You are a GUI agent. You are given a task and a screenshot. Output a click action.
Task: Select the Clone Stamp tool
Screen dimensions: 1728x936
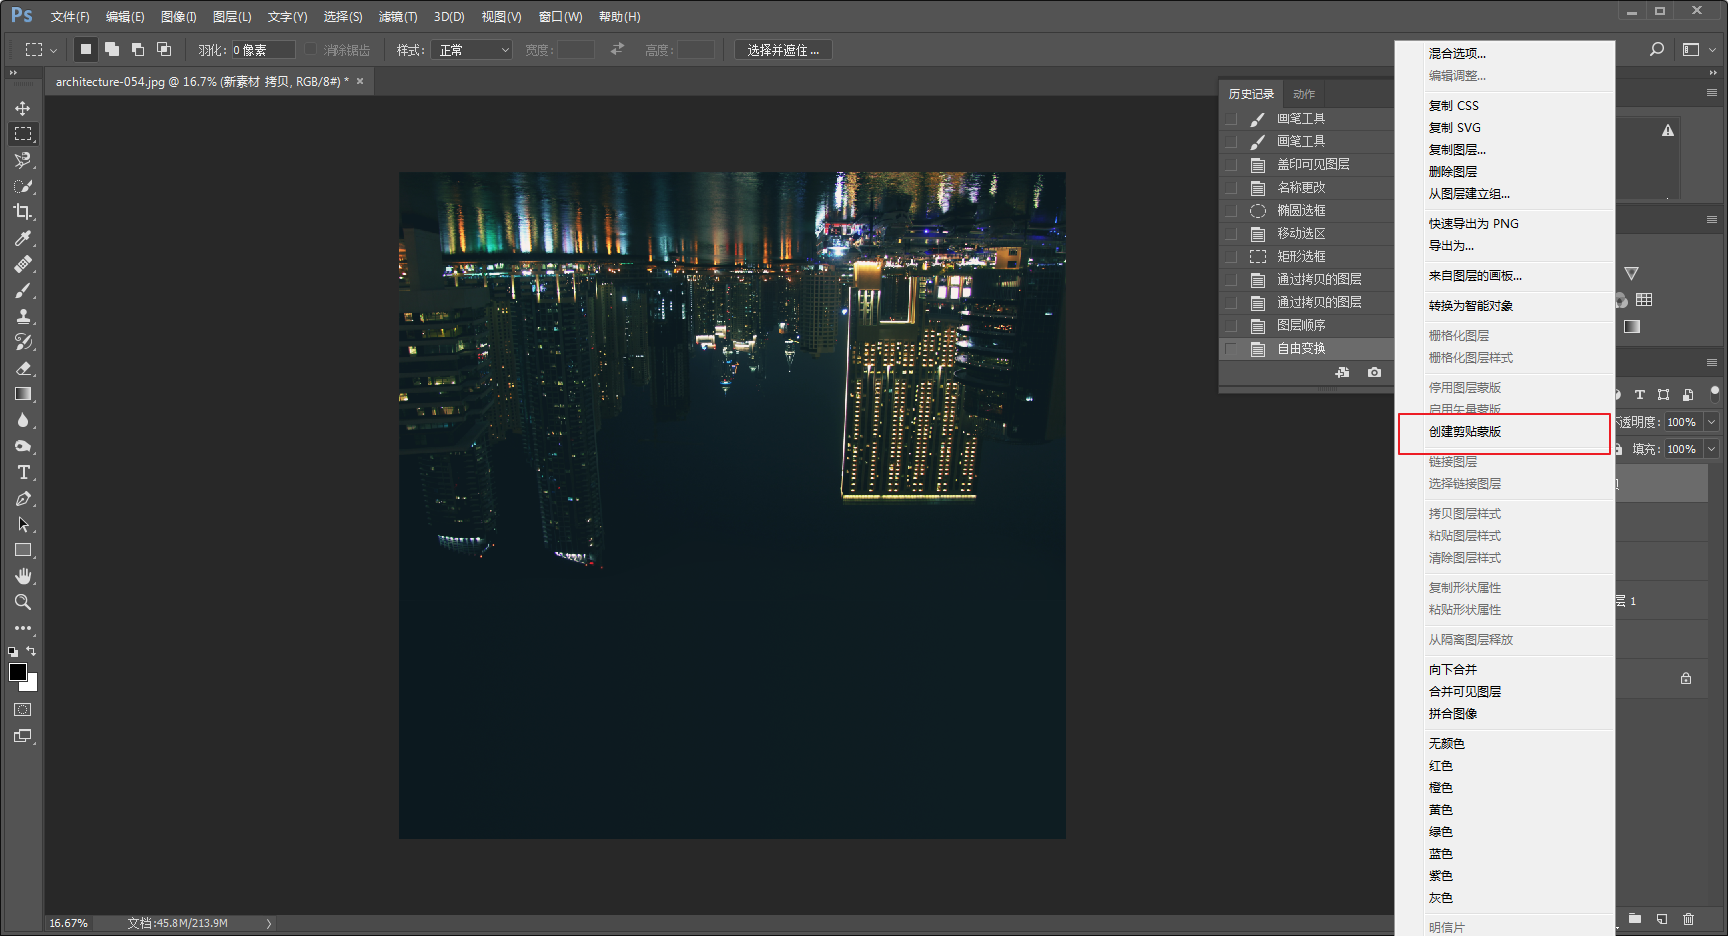[x=23, y=316]
